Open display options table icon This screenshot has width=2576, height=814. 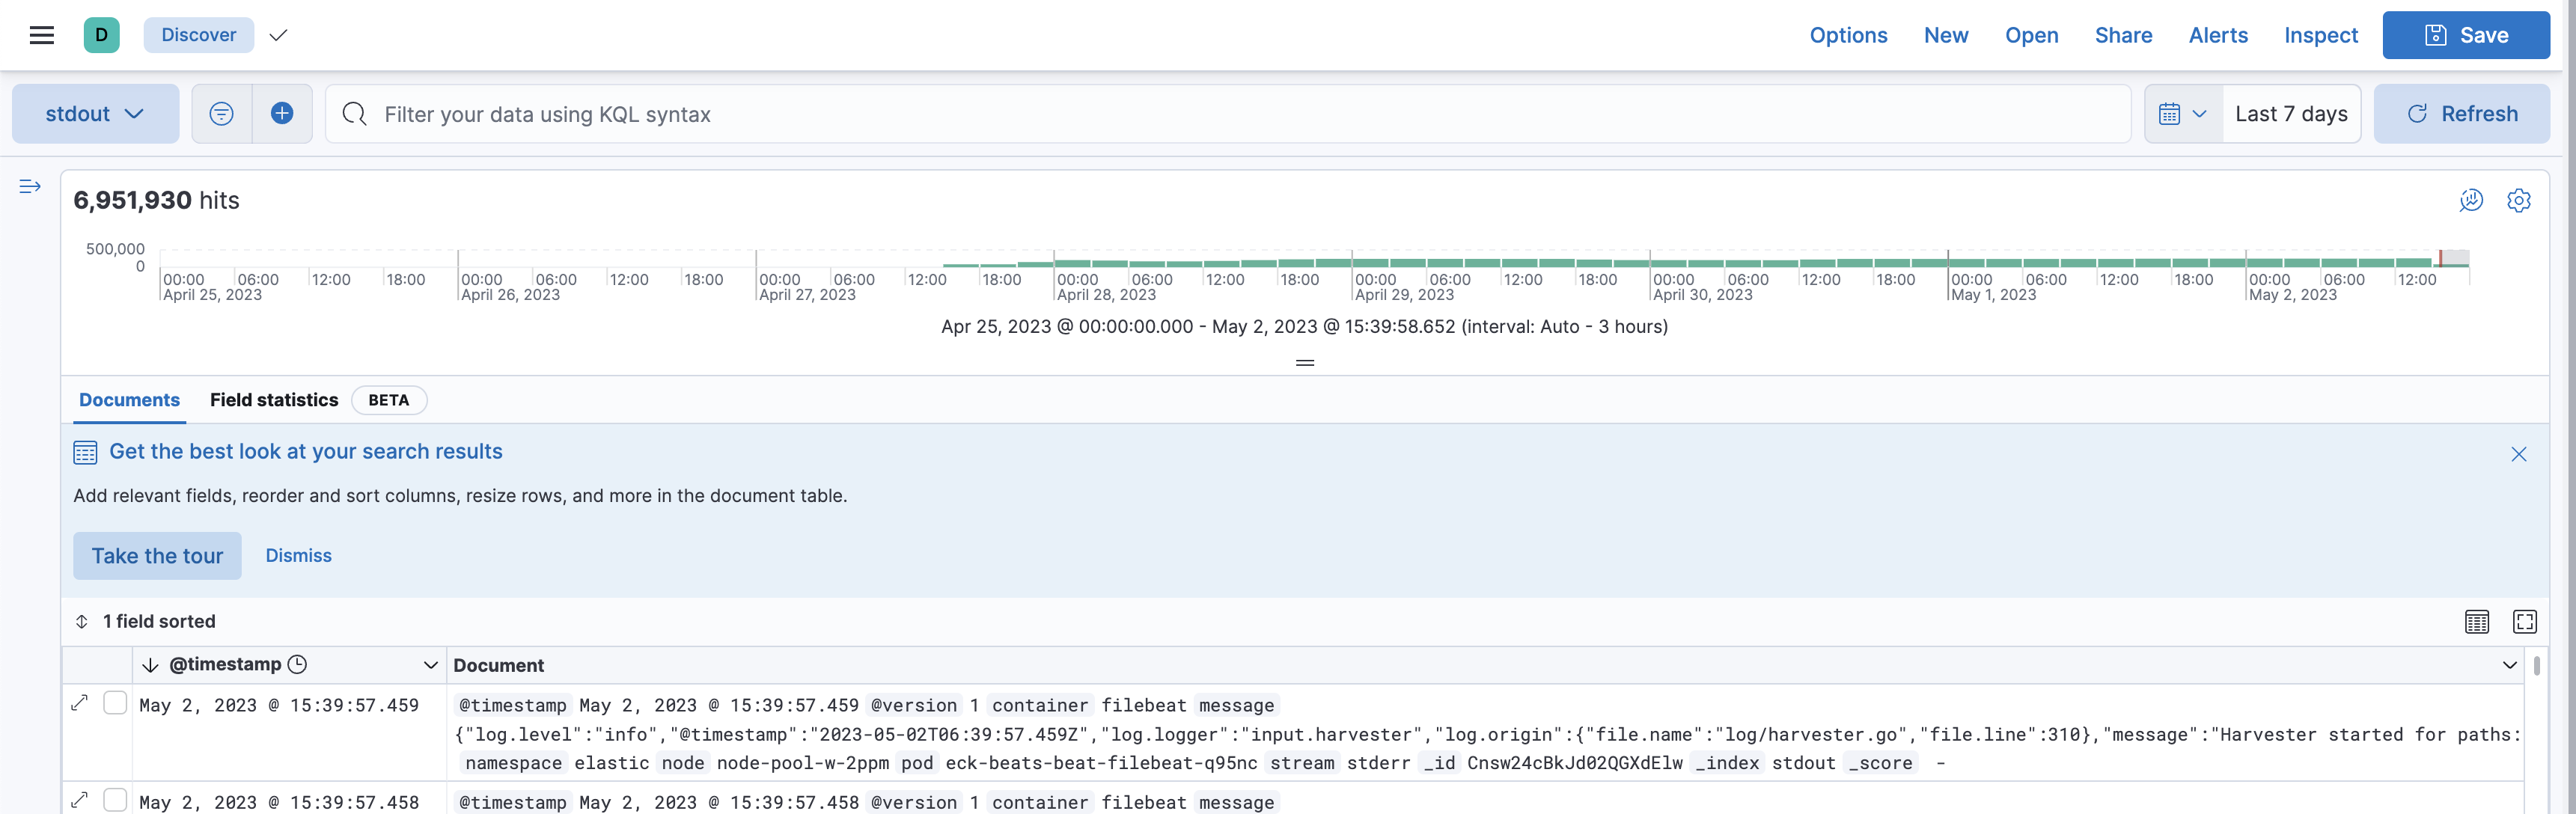(2476, 622)
